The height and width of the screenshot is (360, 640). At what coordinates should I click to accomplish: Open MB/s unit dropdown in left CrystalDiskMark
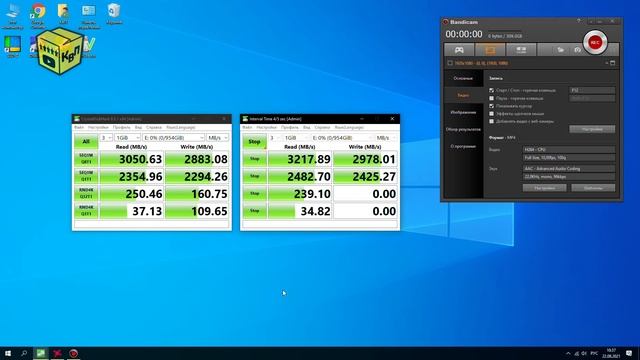point(218,138)
